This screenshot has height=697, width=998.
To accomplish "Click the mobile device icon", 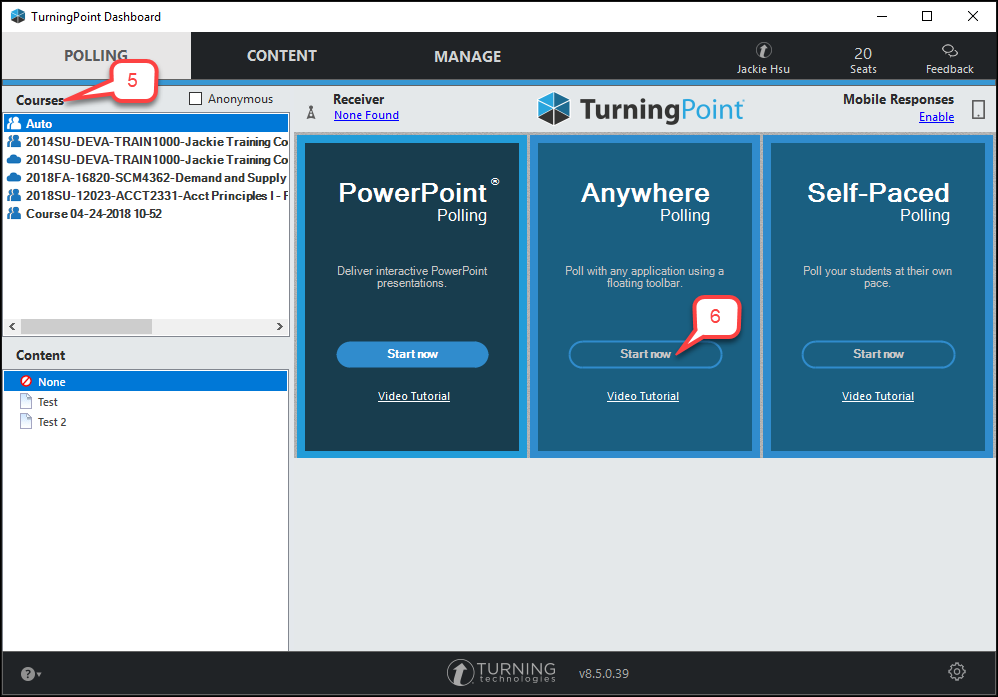I will [x=978, y=109].
